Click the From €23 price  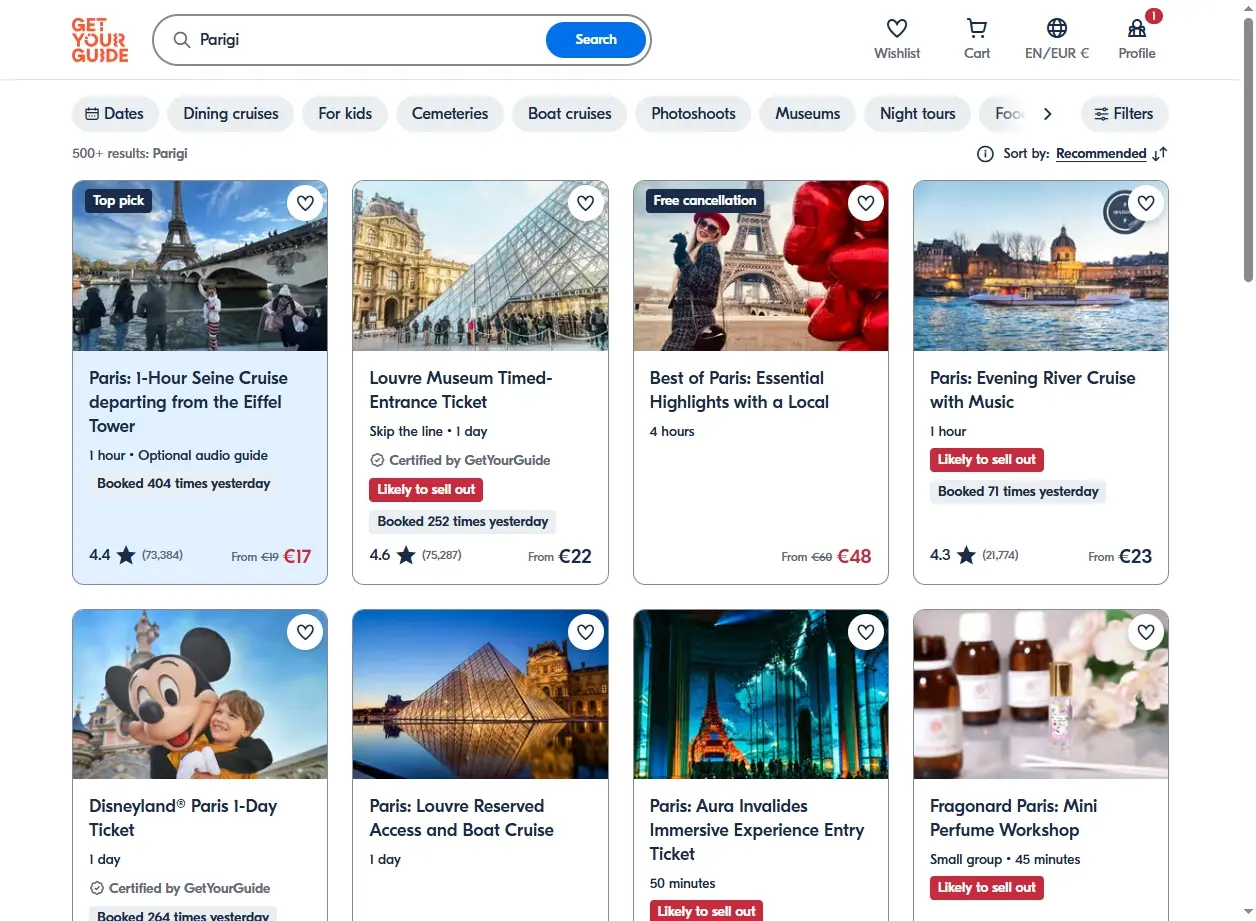1120,556
